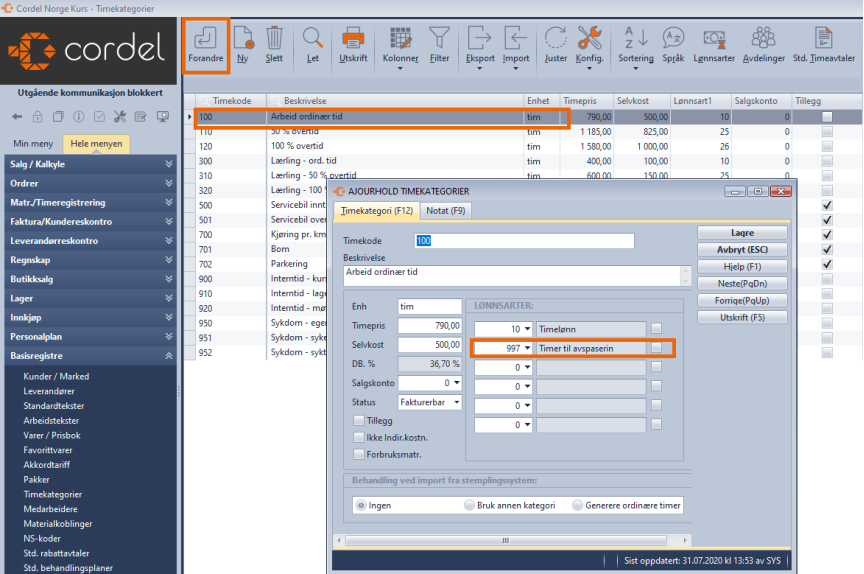864x574 pixels.
Task: Toggle the Ikke Indir.kostn. checkbox
Action: pos(359,437)
